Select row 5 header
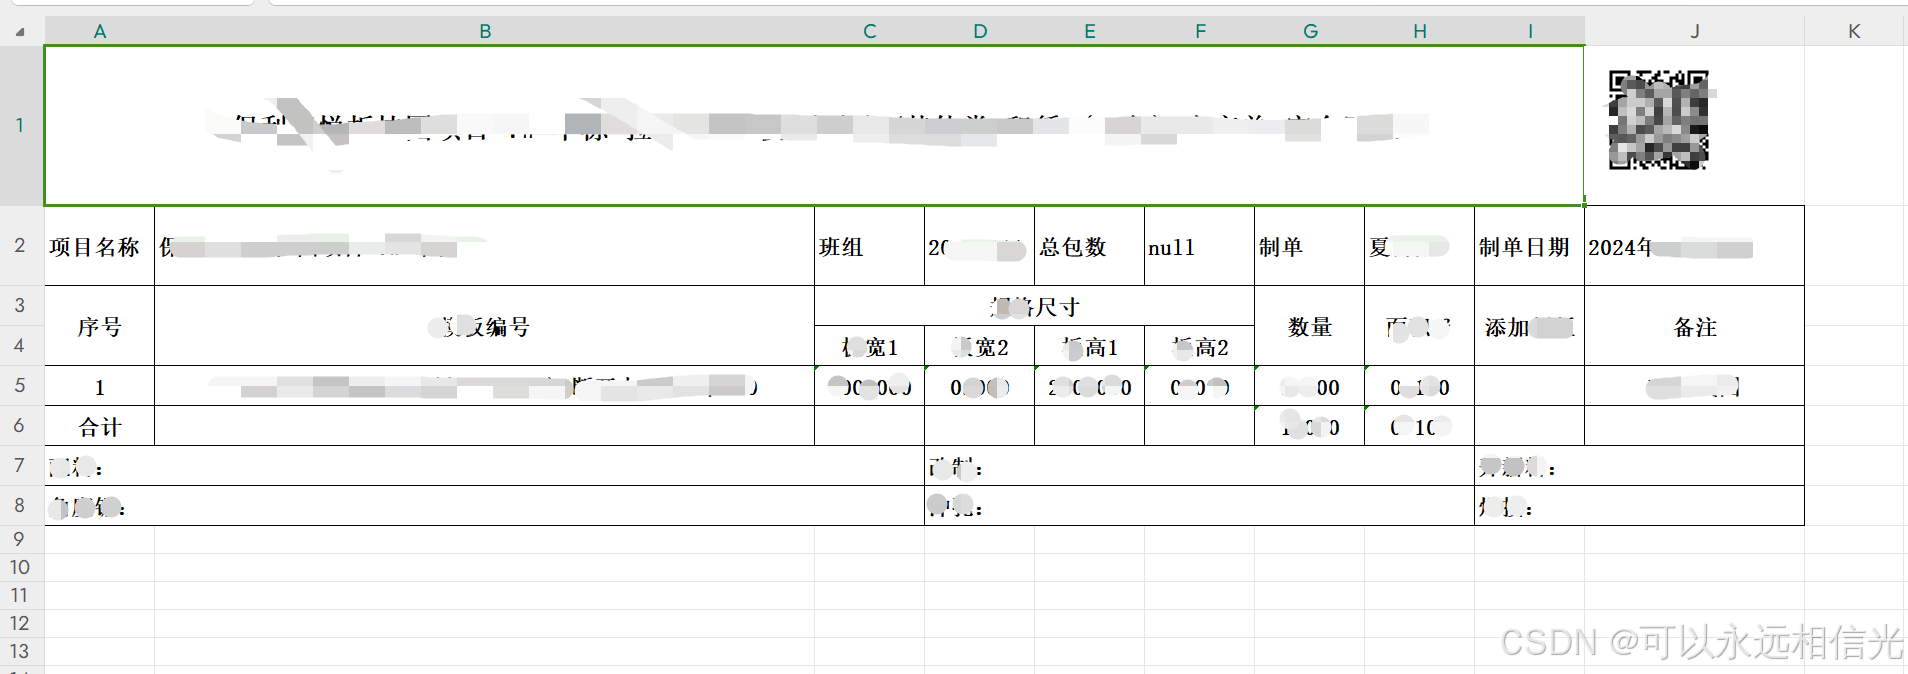This screenshot has width=1908, height=674. click(x=20, y=385)
